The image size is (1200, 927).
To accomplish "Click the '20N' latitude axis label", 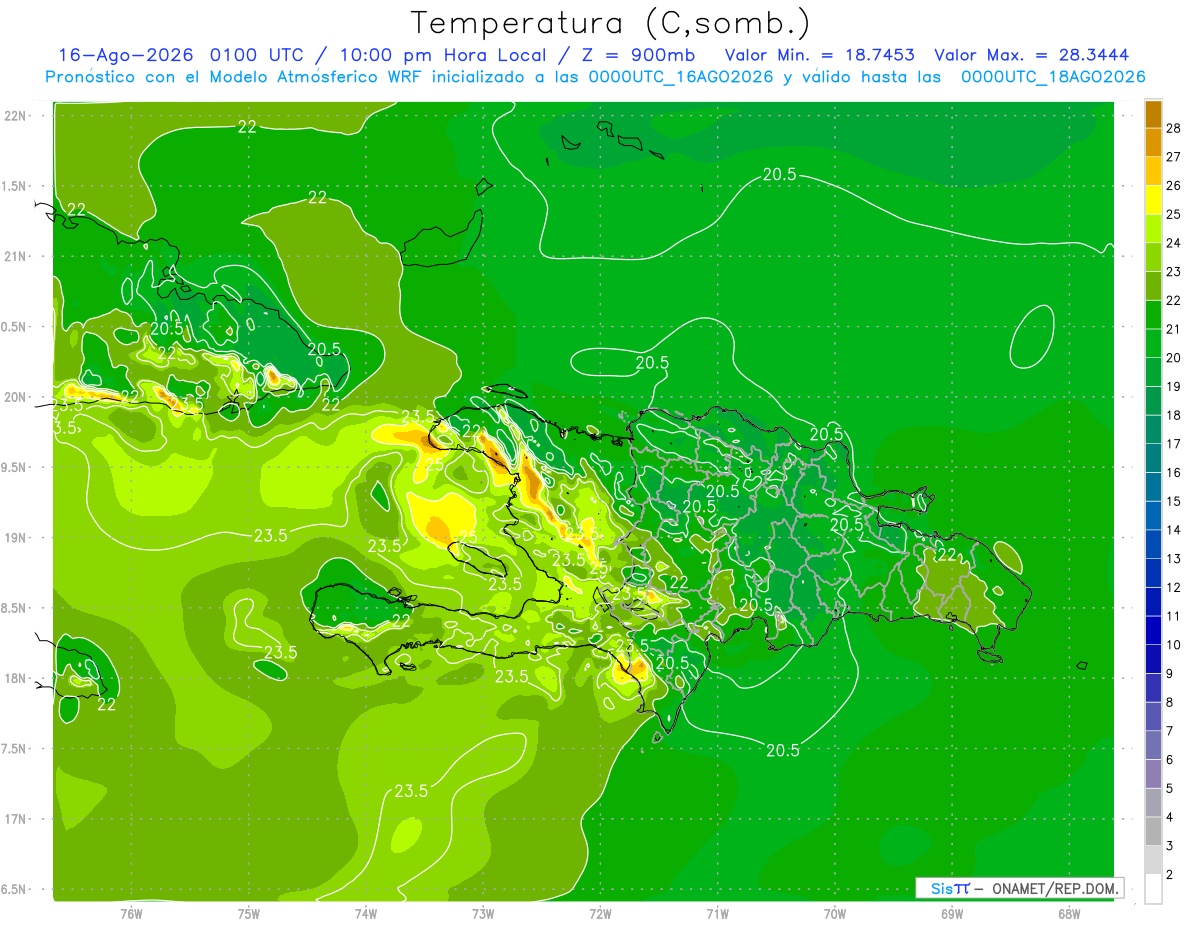I will coord(15,397).
